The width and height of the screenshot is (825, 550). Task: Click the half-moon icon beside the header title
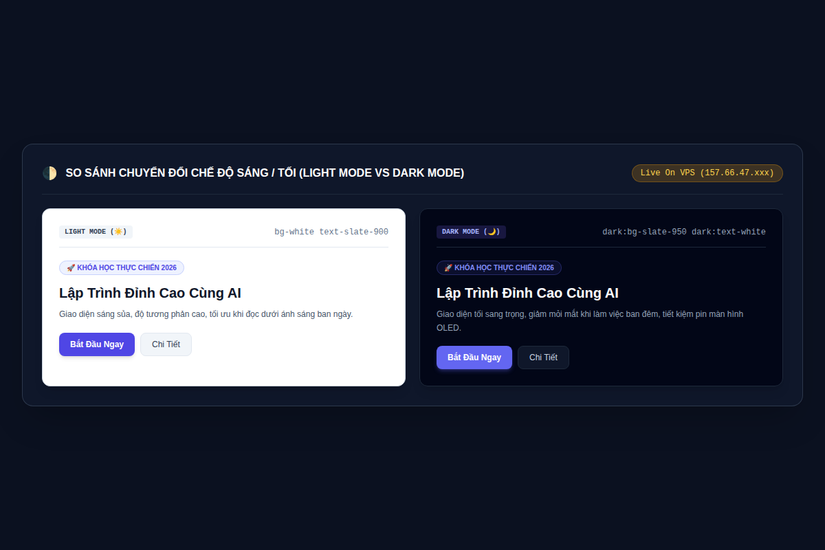(50, 173)
